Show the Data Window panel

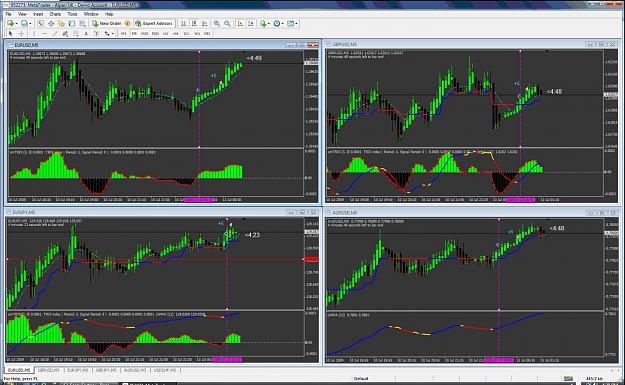point(51,24)
